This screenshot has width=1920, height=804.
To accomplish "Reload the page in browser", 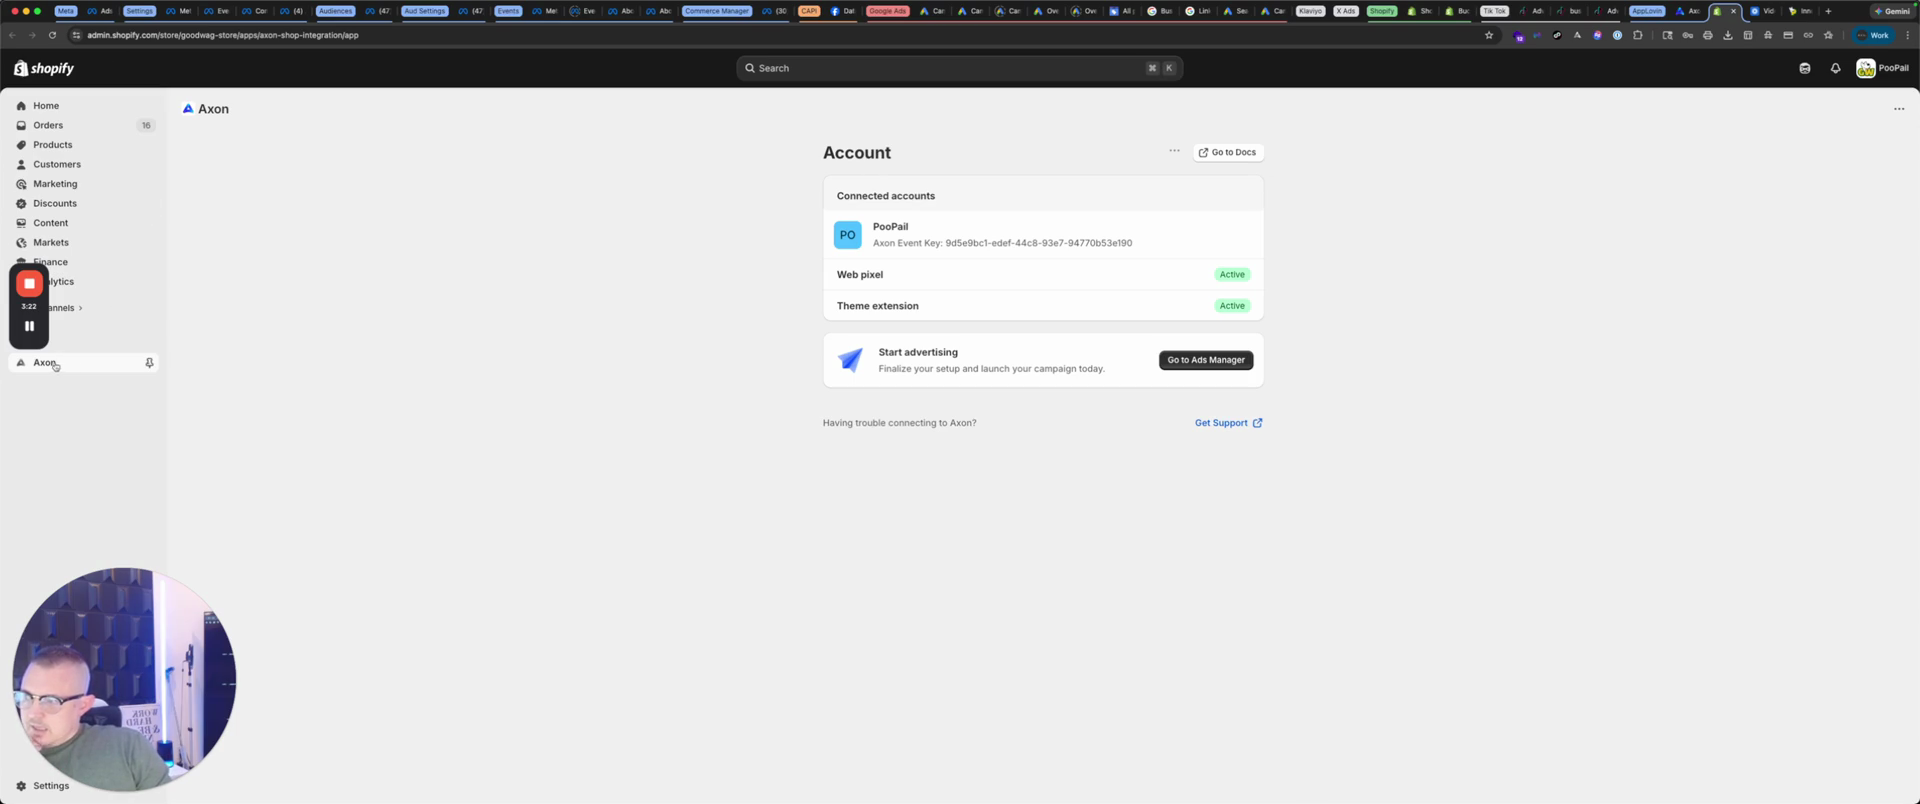I will [x=52, y=35].
